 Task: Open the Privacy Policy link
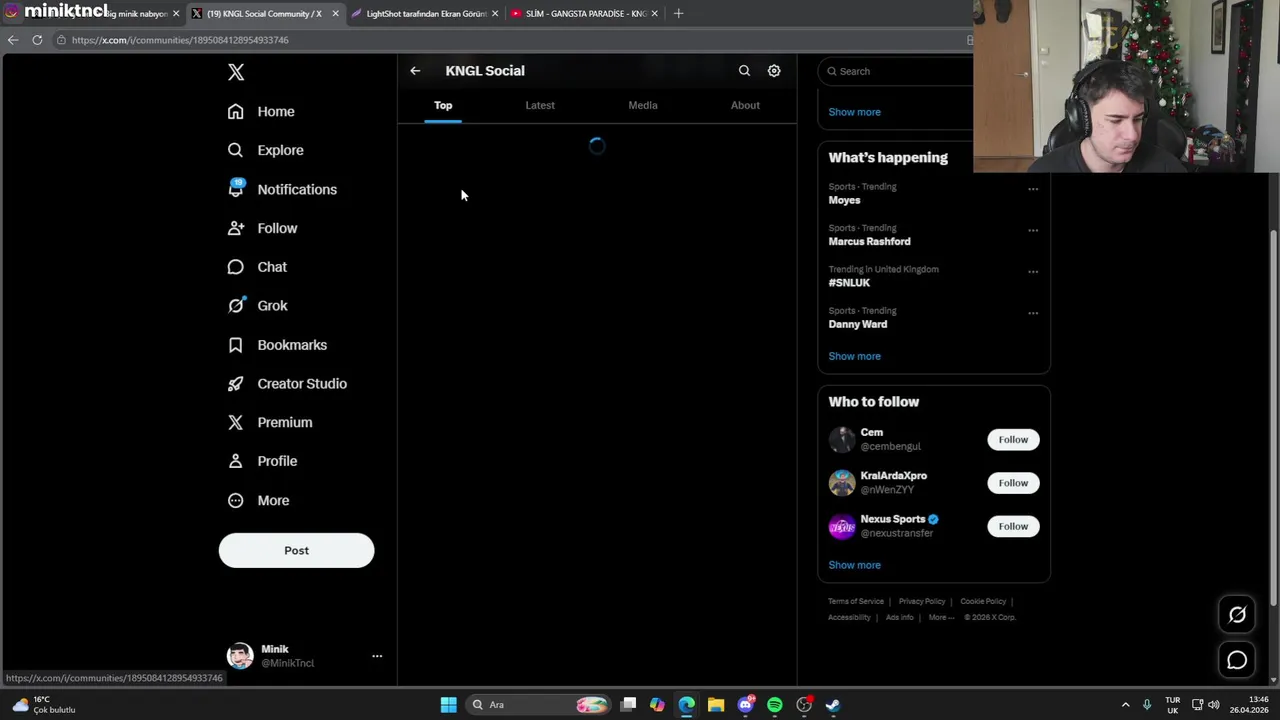922,601
